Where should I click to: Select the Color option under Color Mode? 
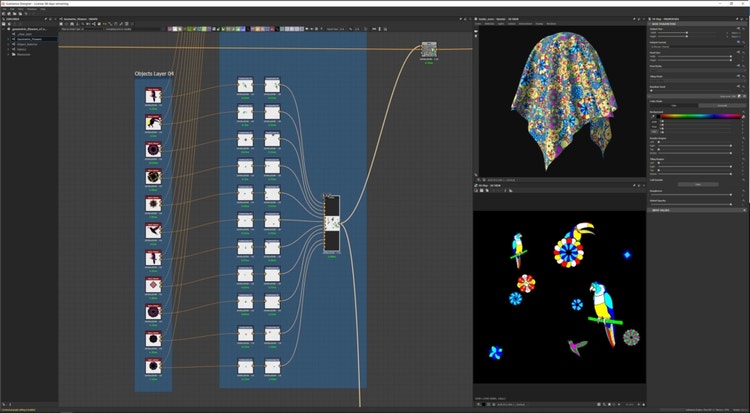672,105
